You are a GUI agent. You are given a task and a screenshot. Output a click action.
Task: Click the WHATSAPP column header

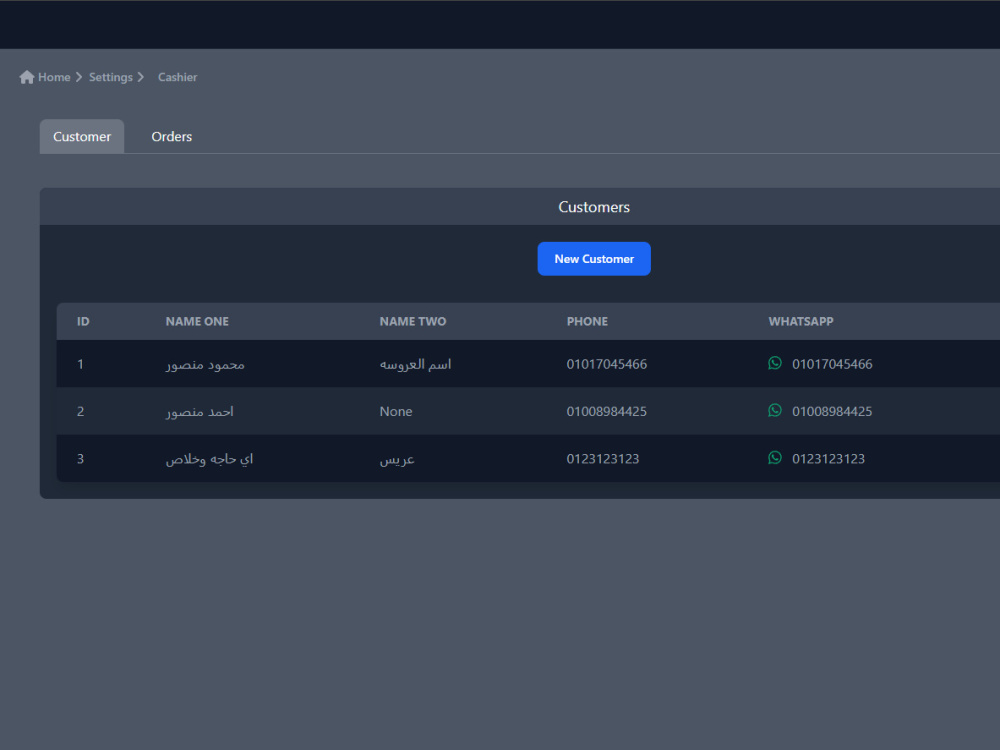(800, 321)
